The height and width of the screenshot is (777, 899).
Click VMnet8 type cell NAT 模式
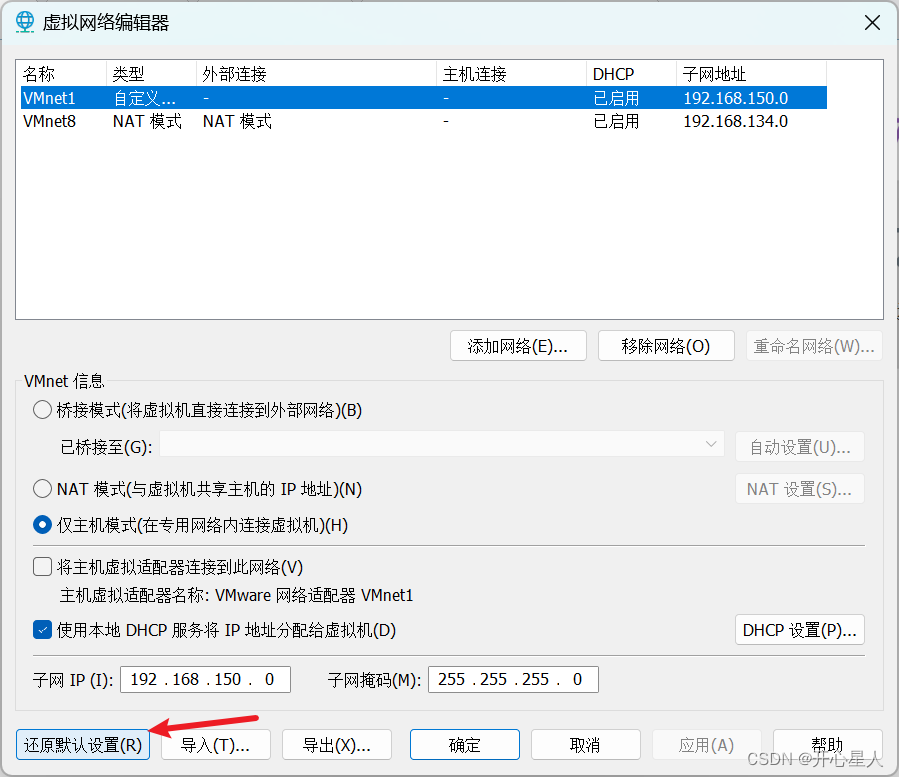[147, 122]
